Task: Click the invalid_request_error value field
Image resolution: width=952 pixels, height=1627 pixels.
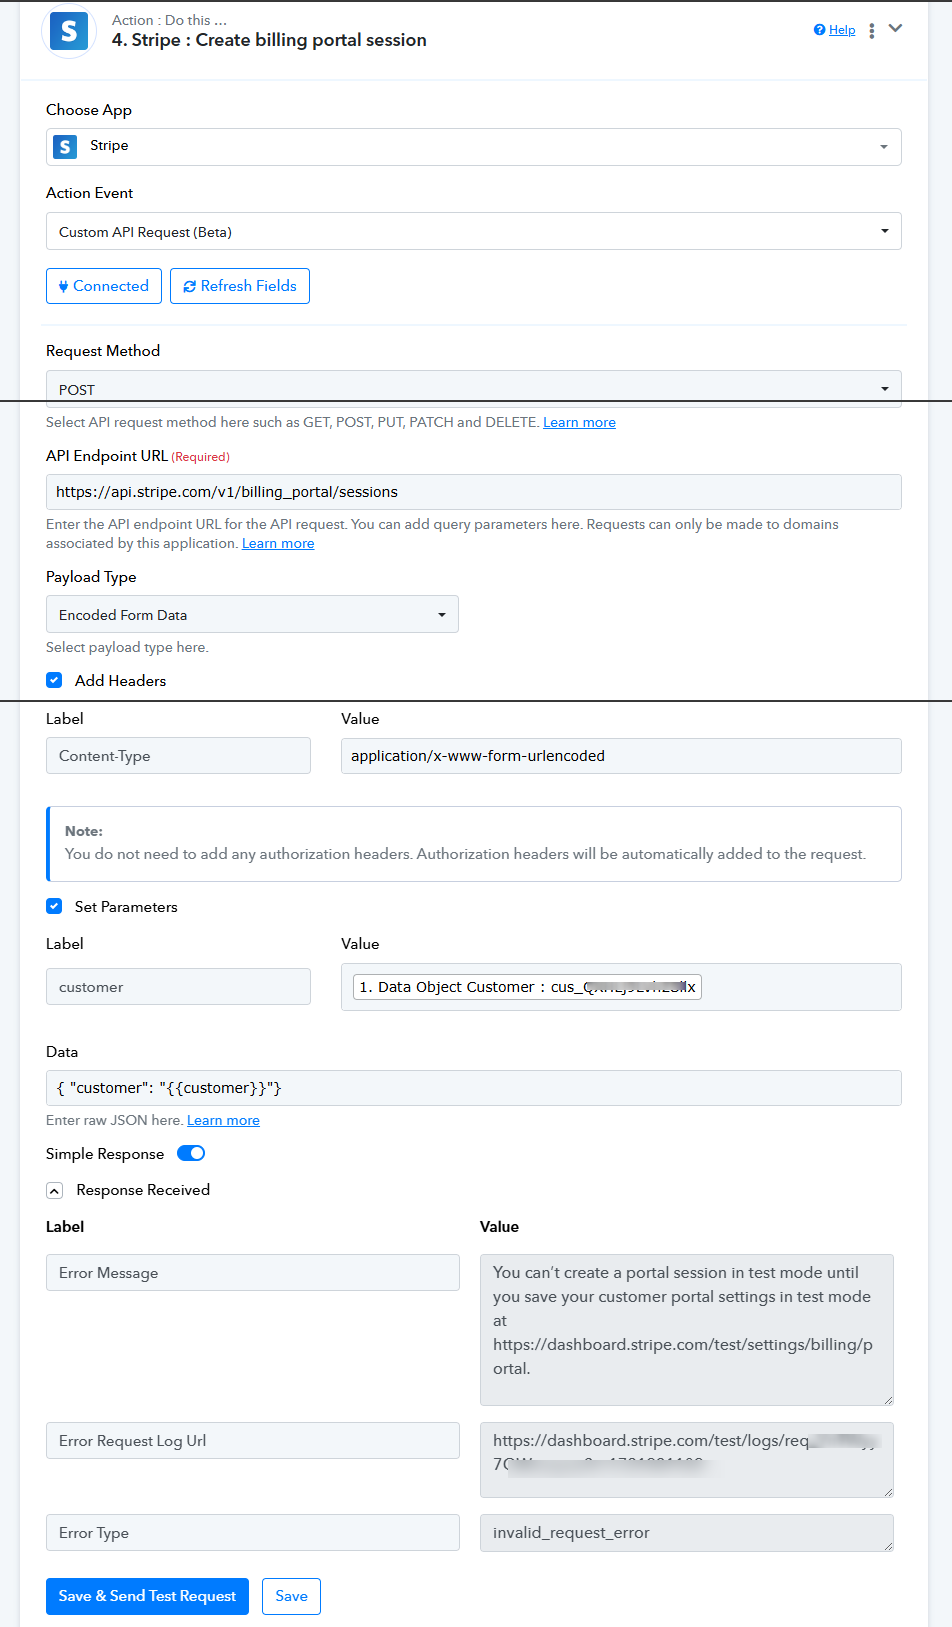Action: 687,1533
